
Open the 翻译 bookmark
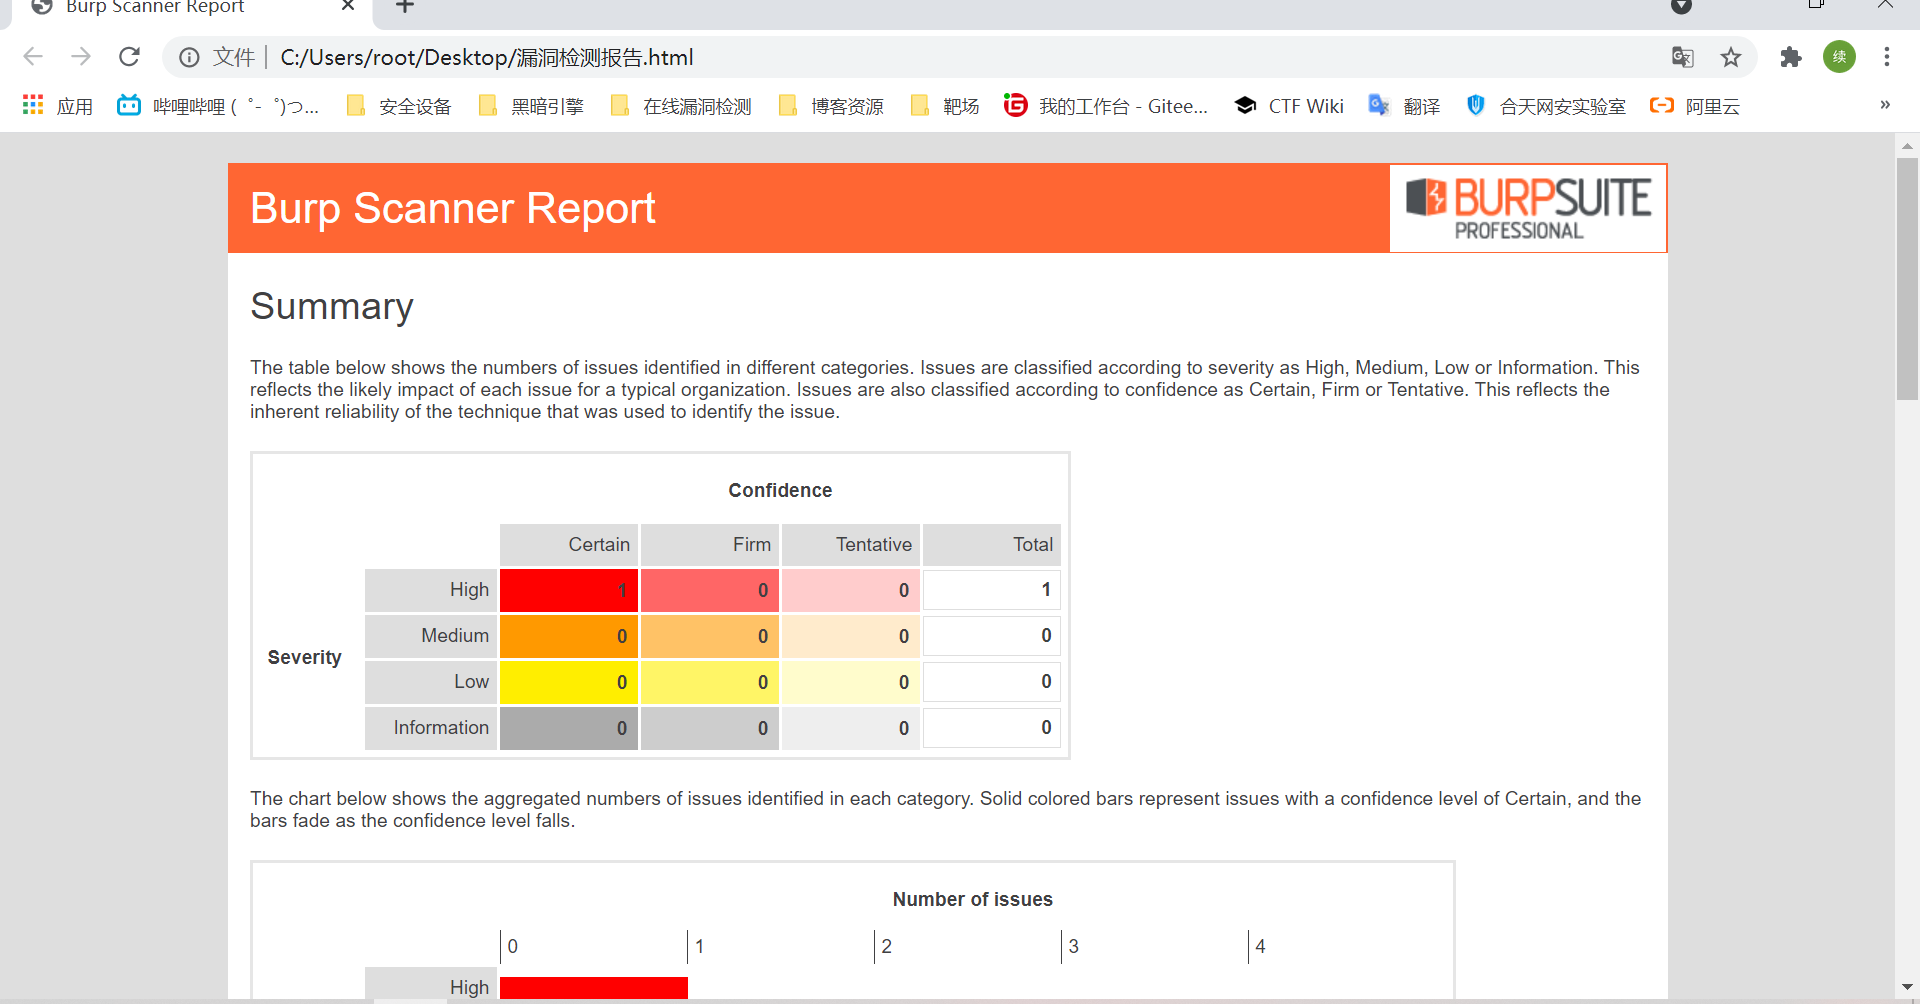1405,106
